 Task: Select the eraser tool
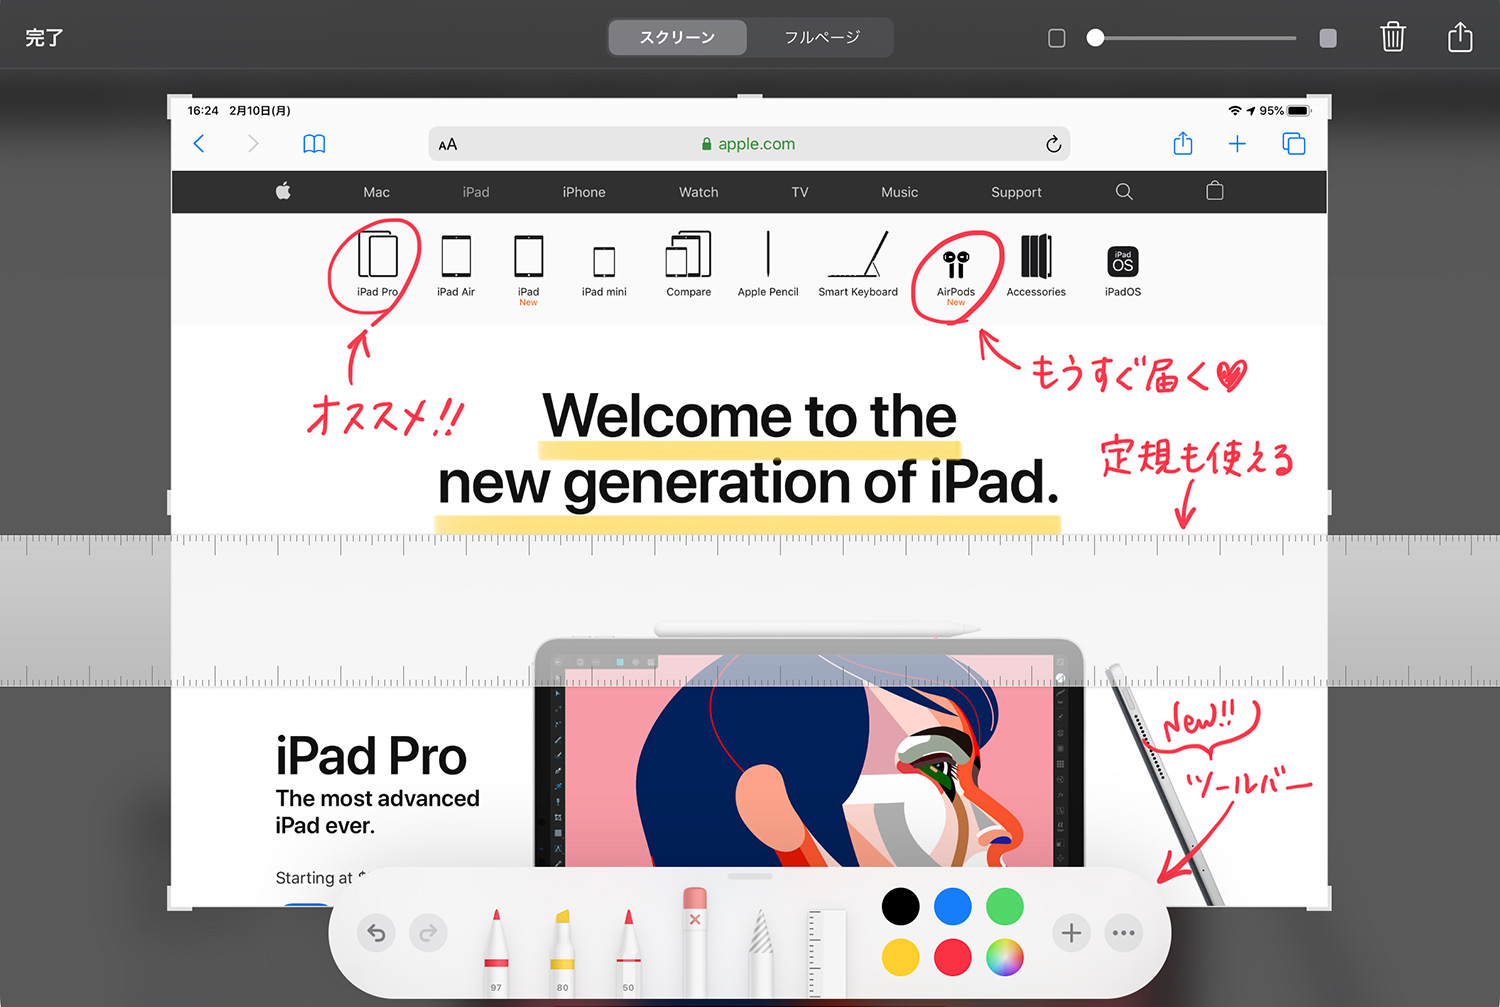[694, 940]
